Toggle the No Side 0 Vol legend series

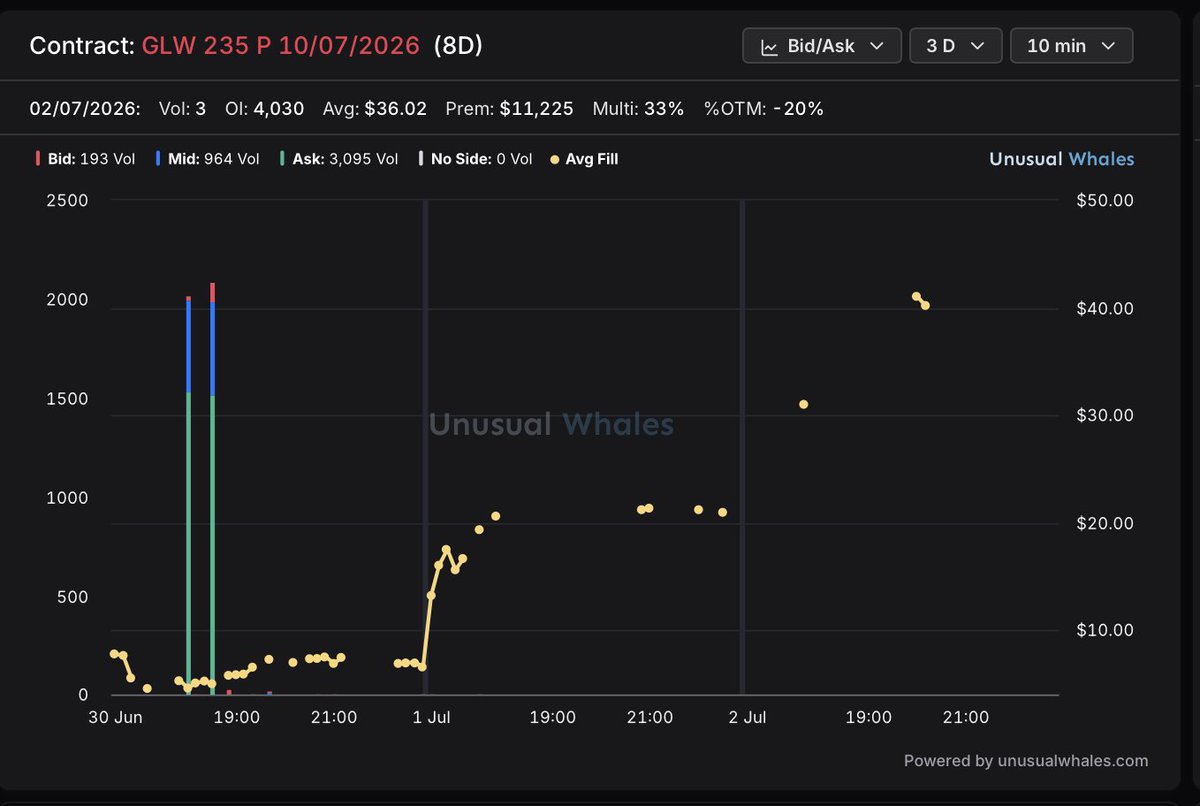(x=475, y=158)
